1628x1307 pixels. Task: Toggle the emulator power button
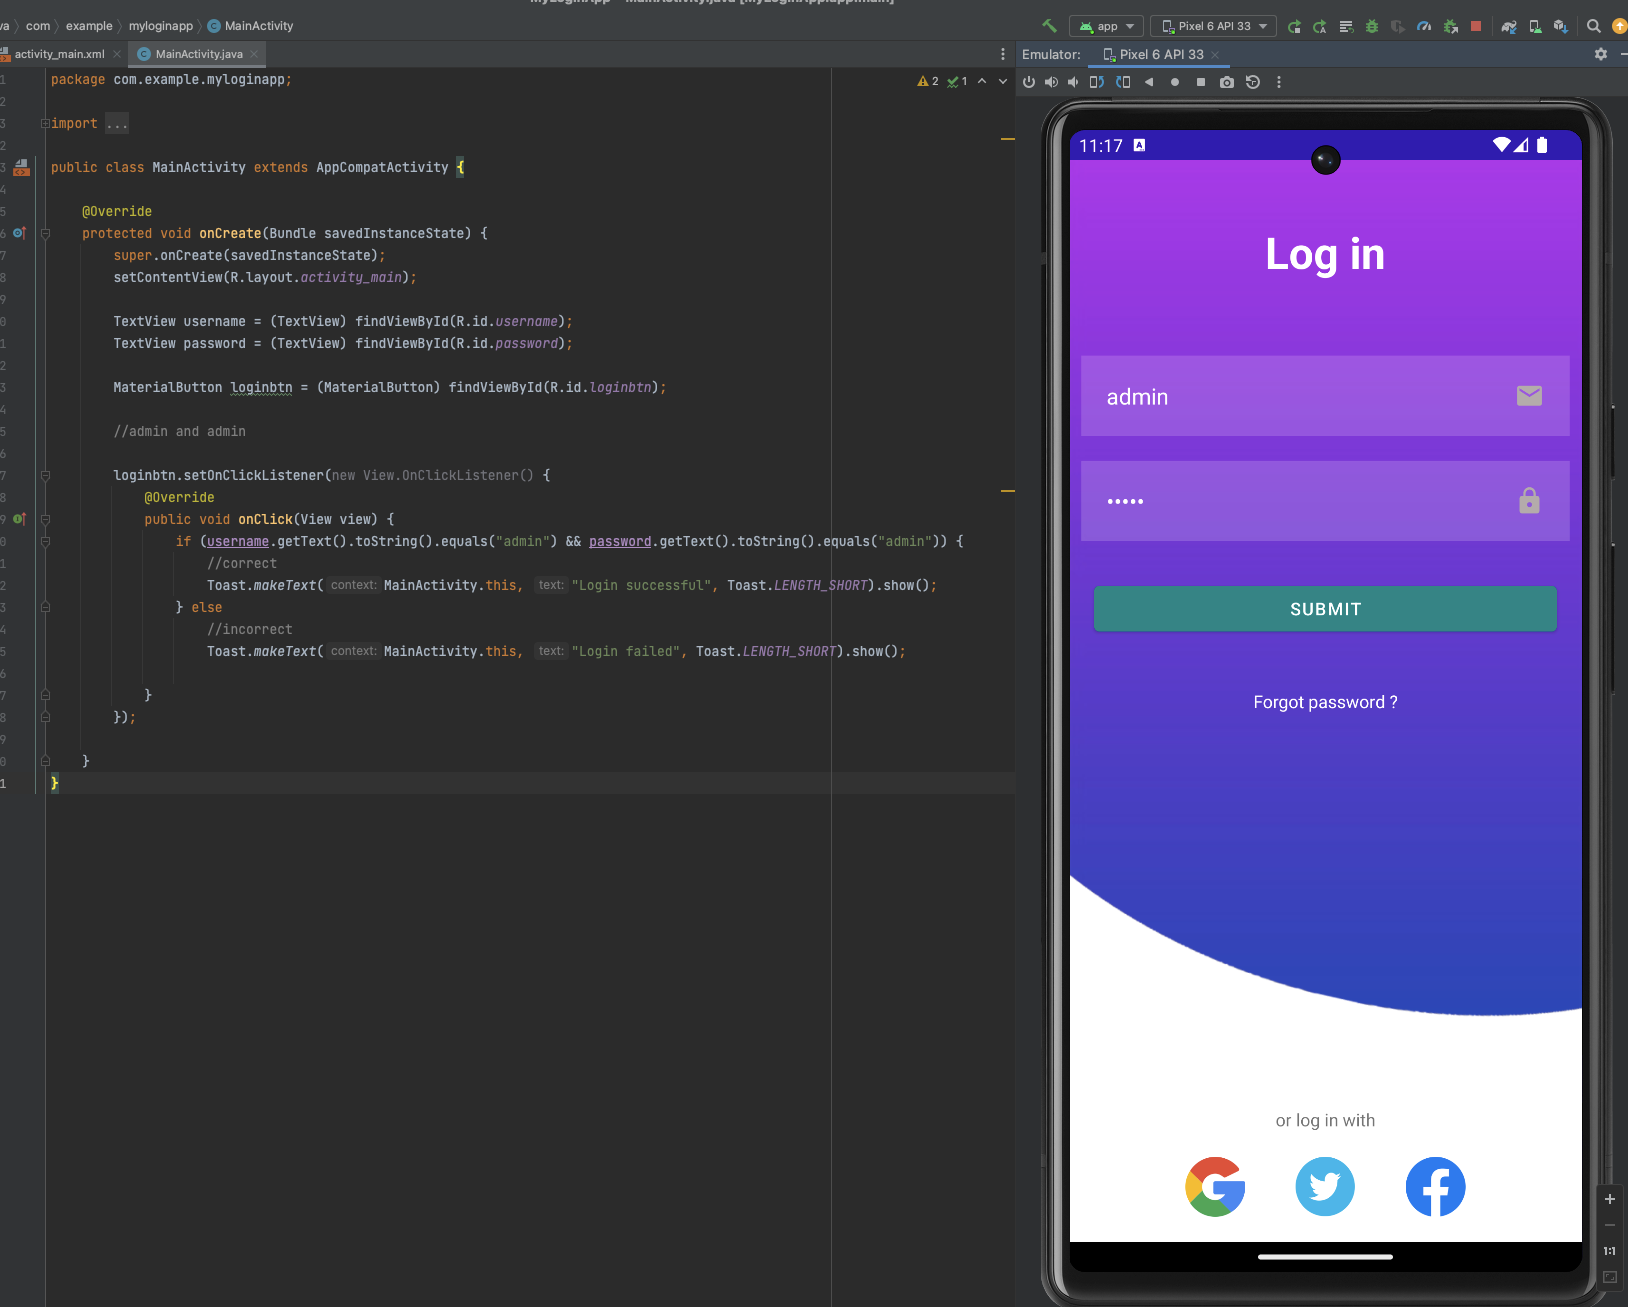click(1030, 82)
